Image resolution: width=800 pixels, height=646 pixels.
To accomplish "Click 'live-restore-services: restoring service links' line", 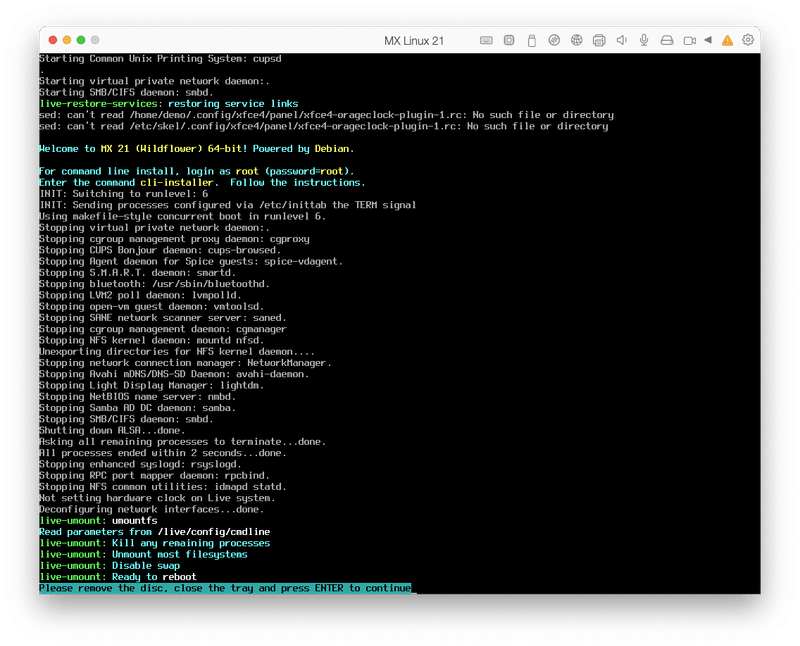I will pyautogui.click(x=169, y=104).
